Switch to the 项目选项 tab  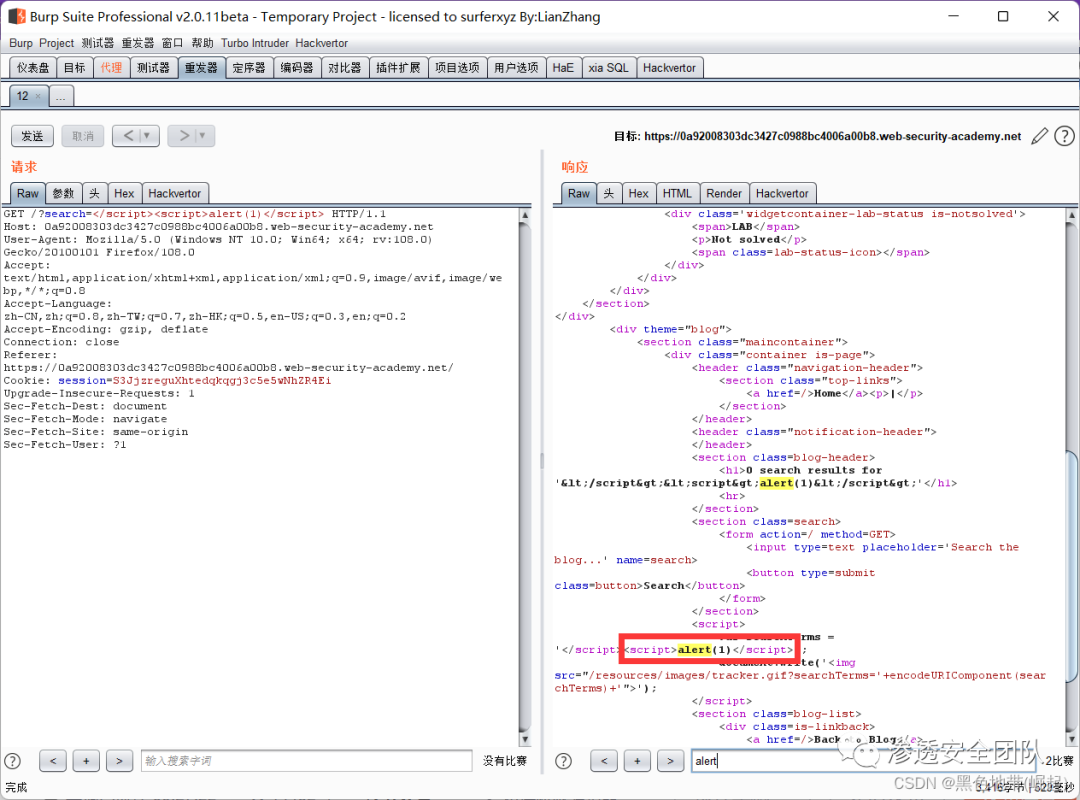[457, 68]
